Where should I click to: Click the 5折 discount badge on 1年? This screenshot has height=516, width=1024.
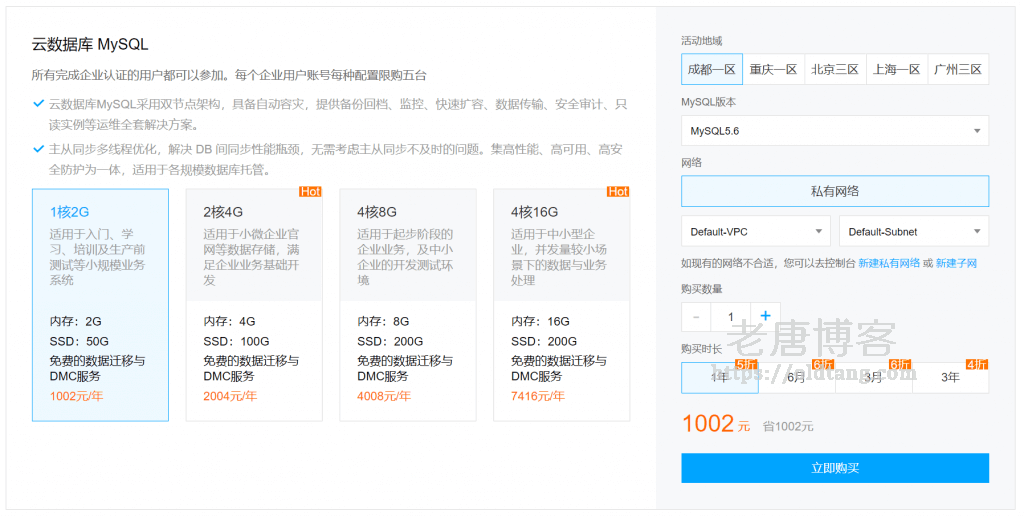[x=746, y=364]
